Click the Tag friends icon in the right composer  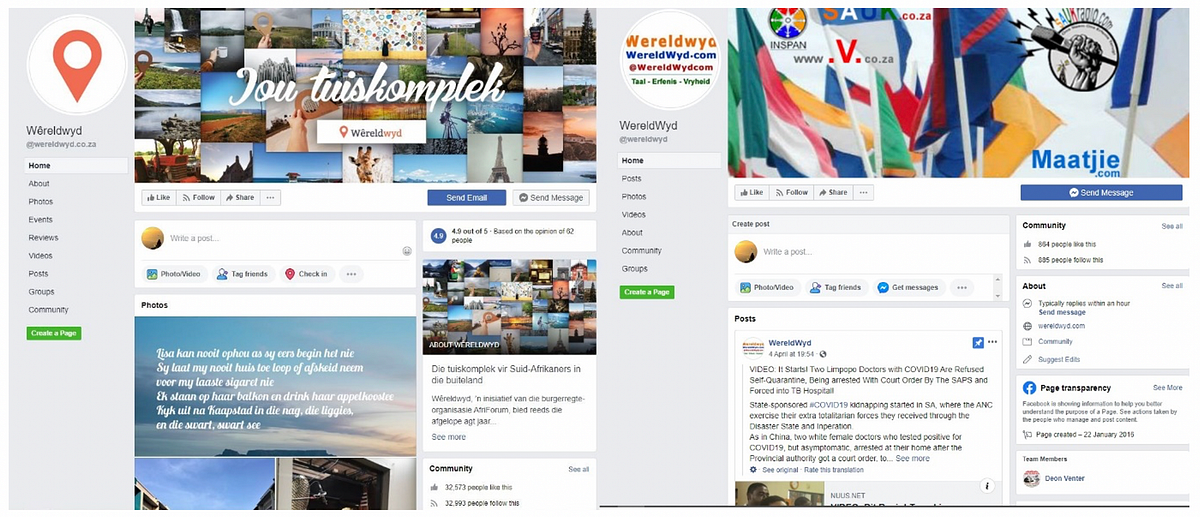click(x=814, y=287)
